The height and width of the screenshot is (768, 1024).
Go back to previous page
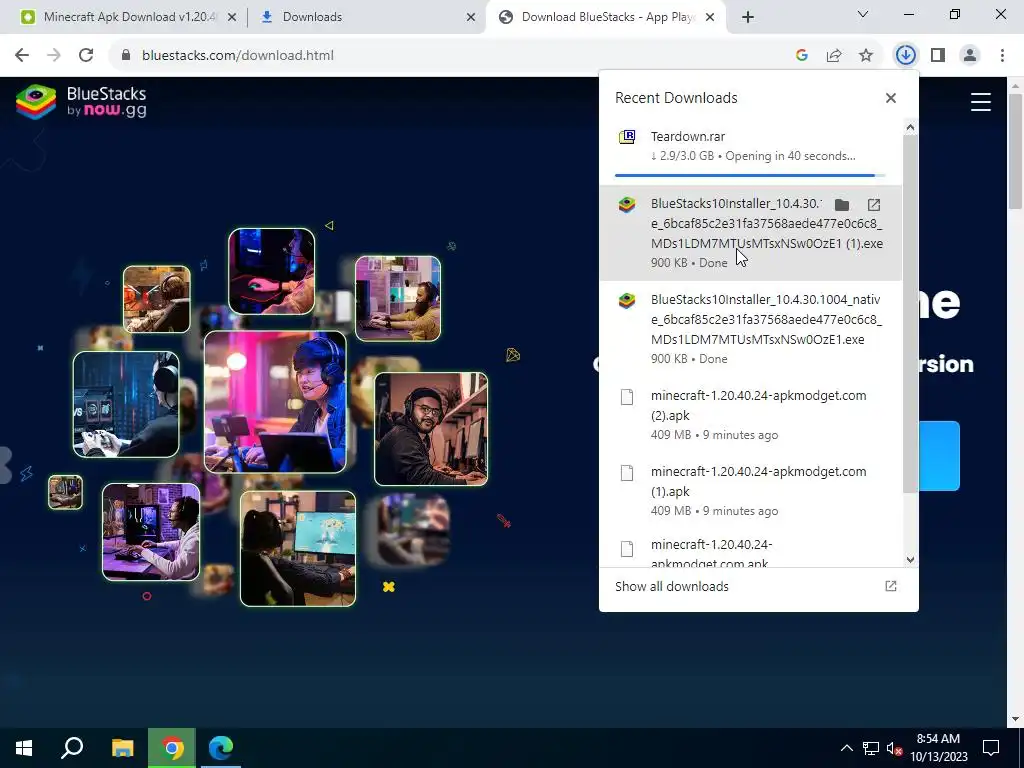point(22,56)
